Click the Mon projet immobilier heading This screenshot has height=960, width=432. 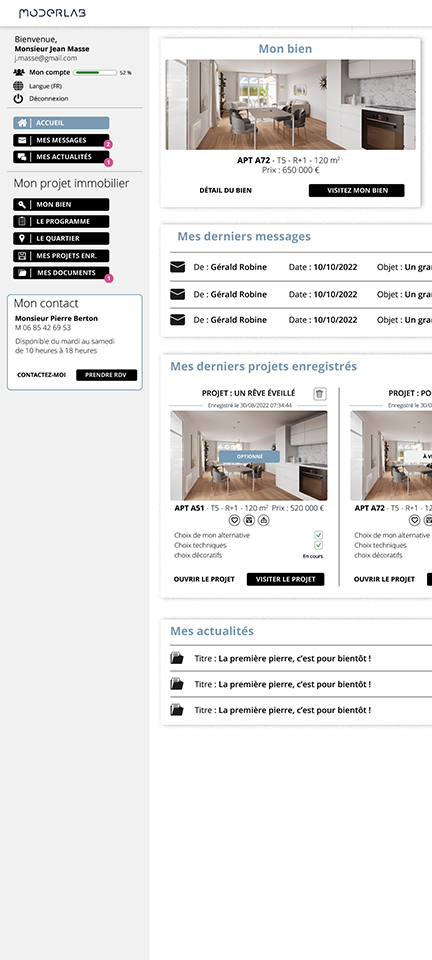pyautogui.click(x=72, y=183)
